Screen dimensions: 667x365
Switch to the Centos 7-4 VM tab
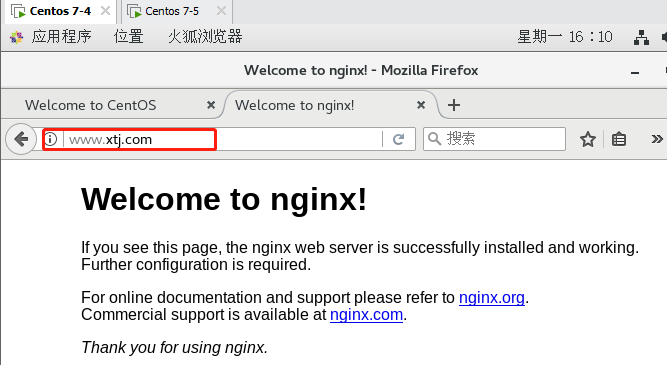tap(60, 11)
